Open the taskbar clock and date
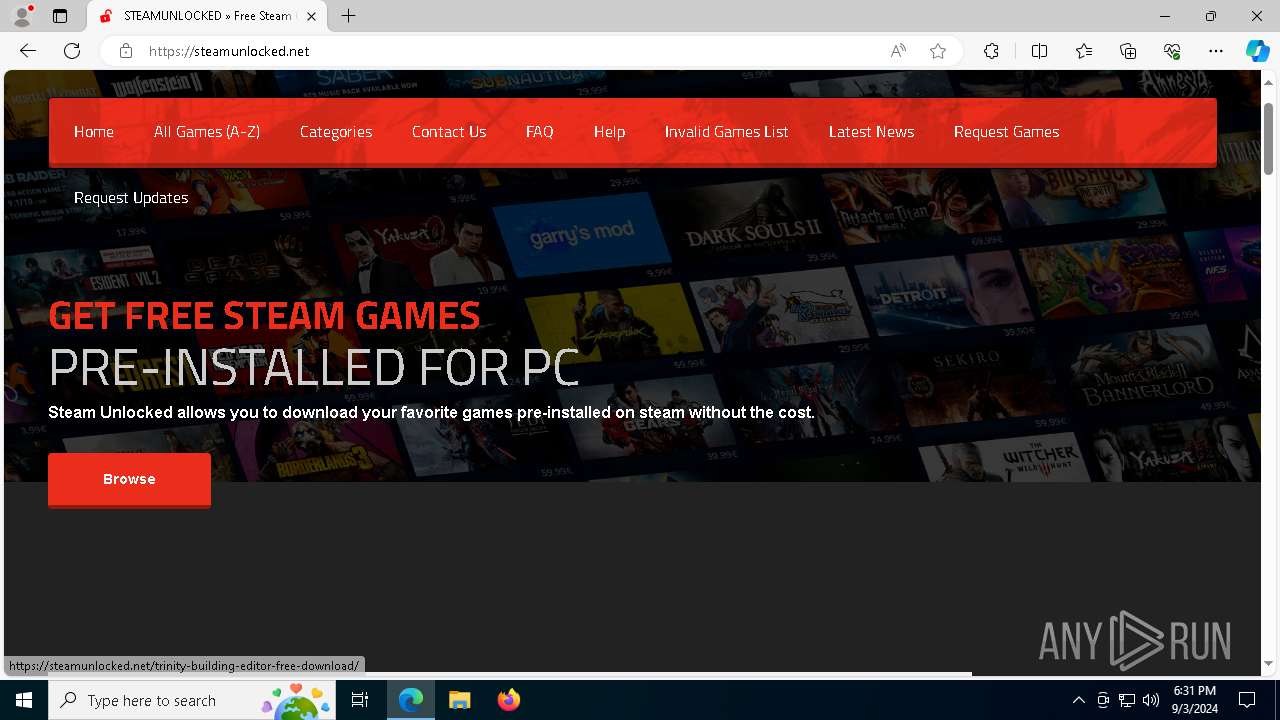 [1195, 700]
